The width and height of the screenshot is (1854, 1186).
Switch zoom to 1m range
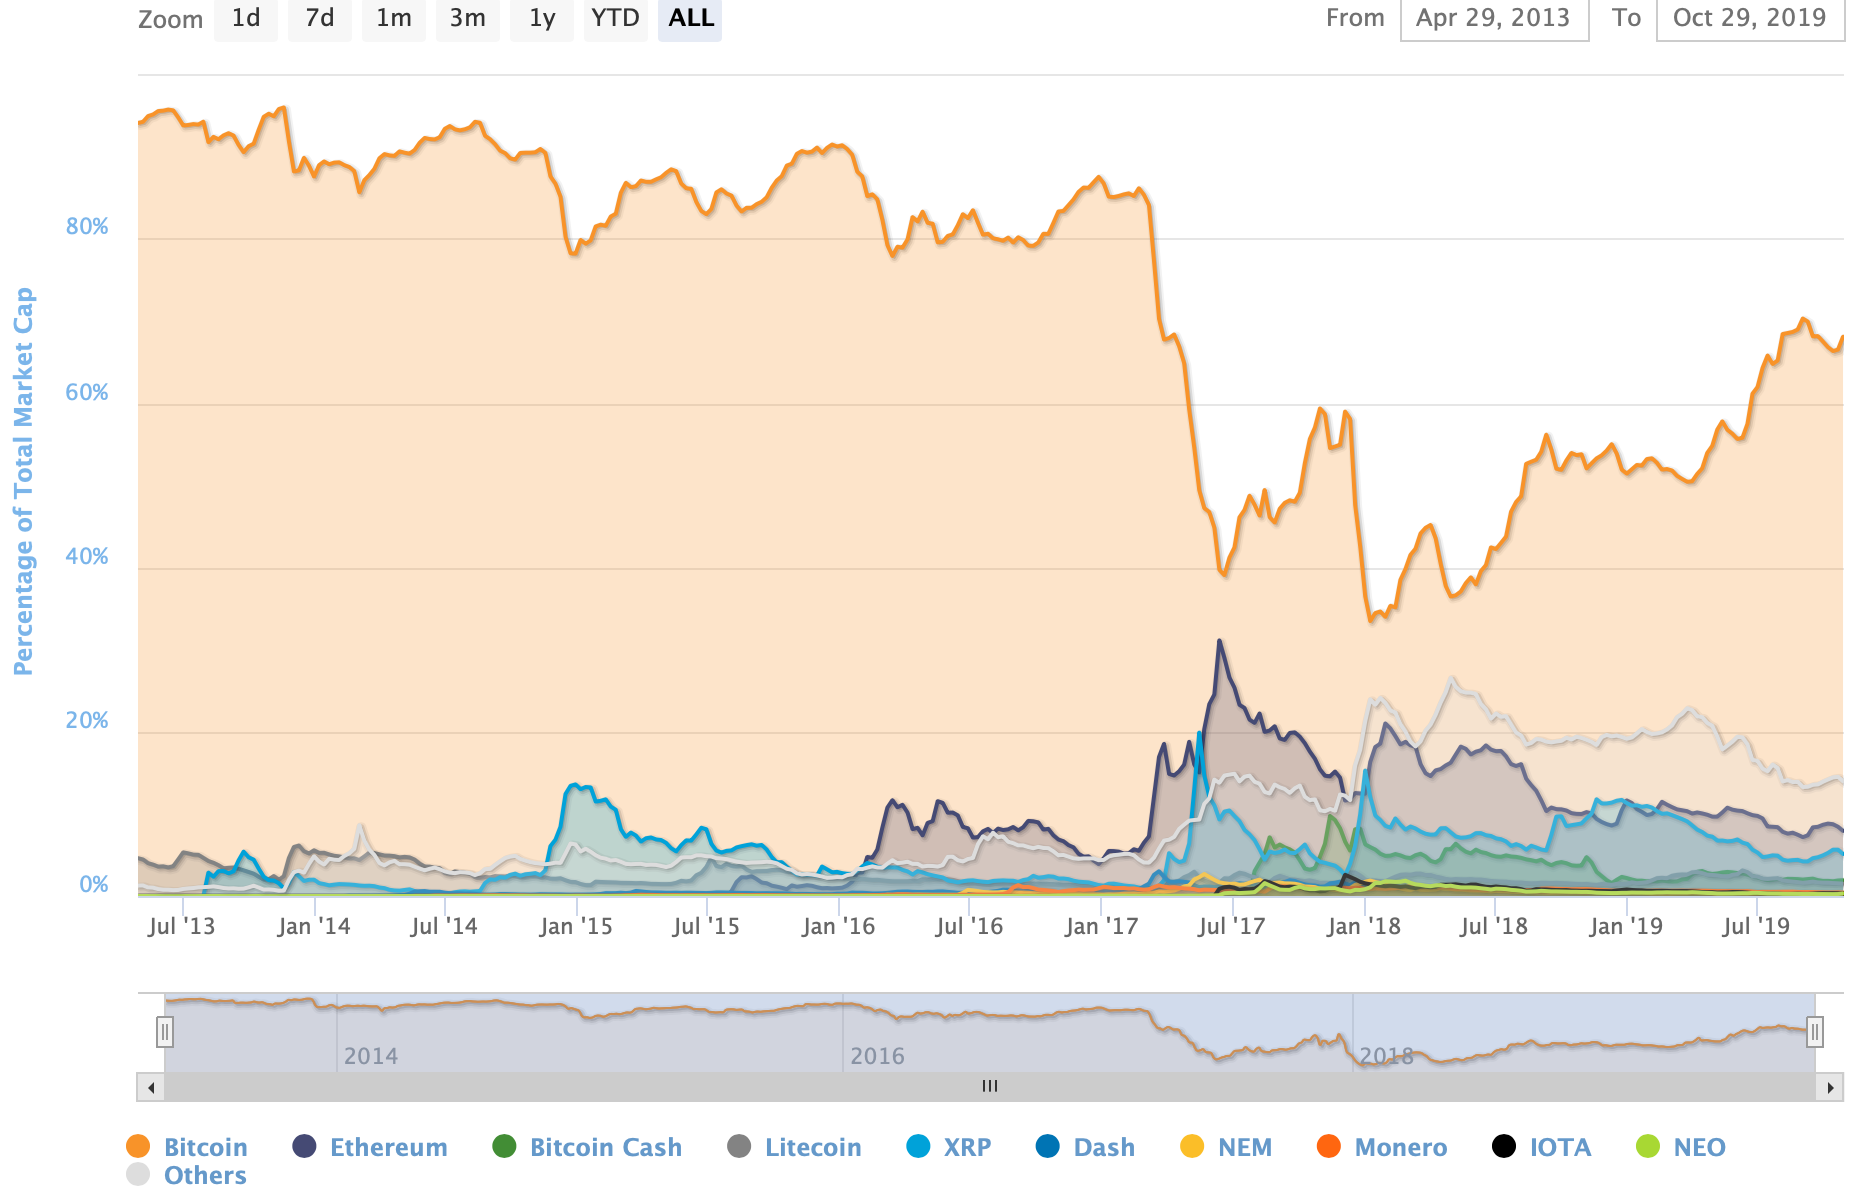tap(393, 18)
